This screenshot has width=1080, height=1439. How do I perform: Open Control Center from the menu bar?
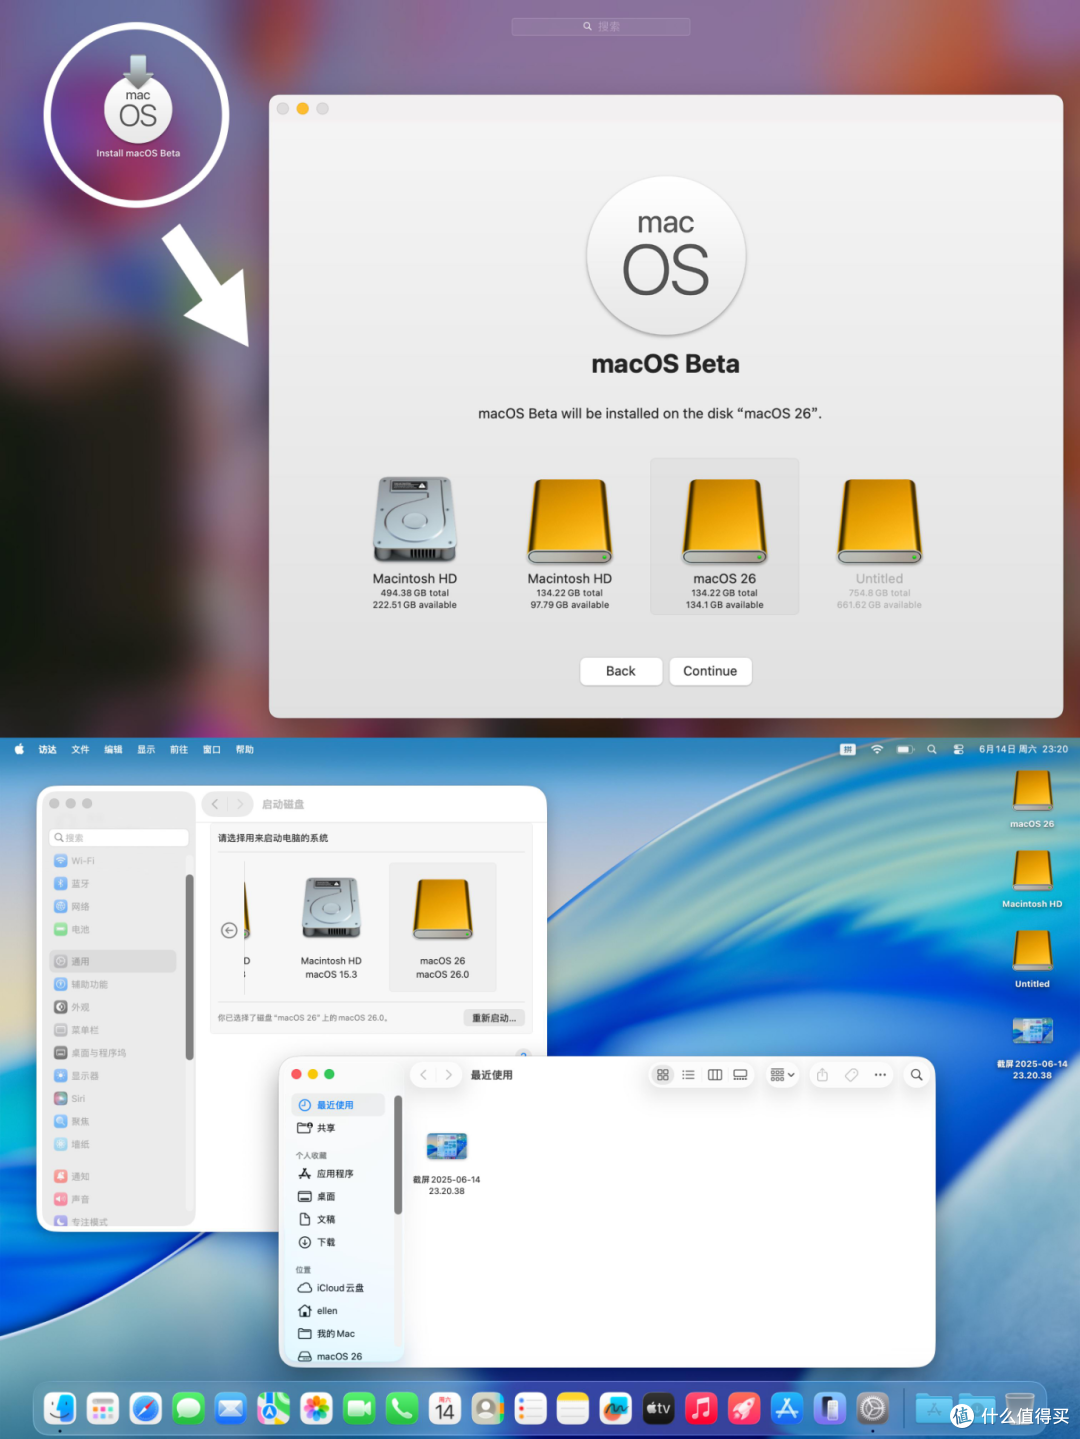pos(959,749)
